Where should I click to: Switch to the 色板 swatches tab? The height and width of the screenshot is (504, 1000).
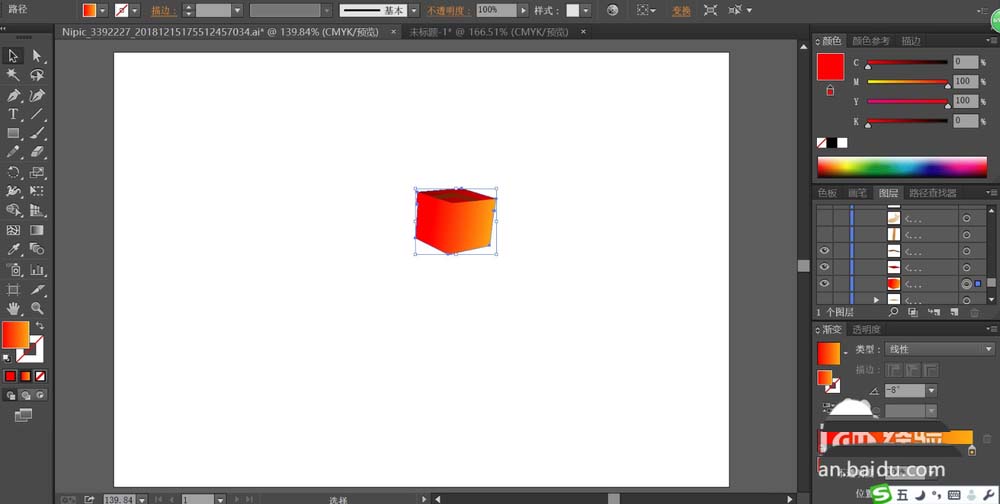827,193
